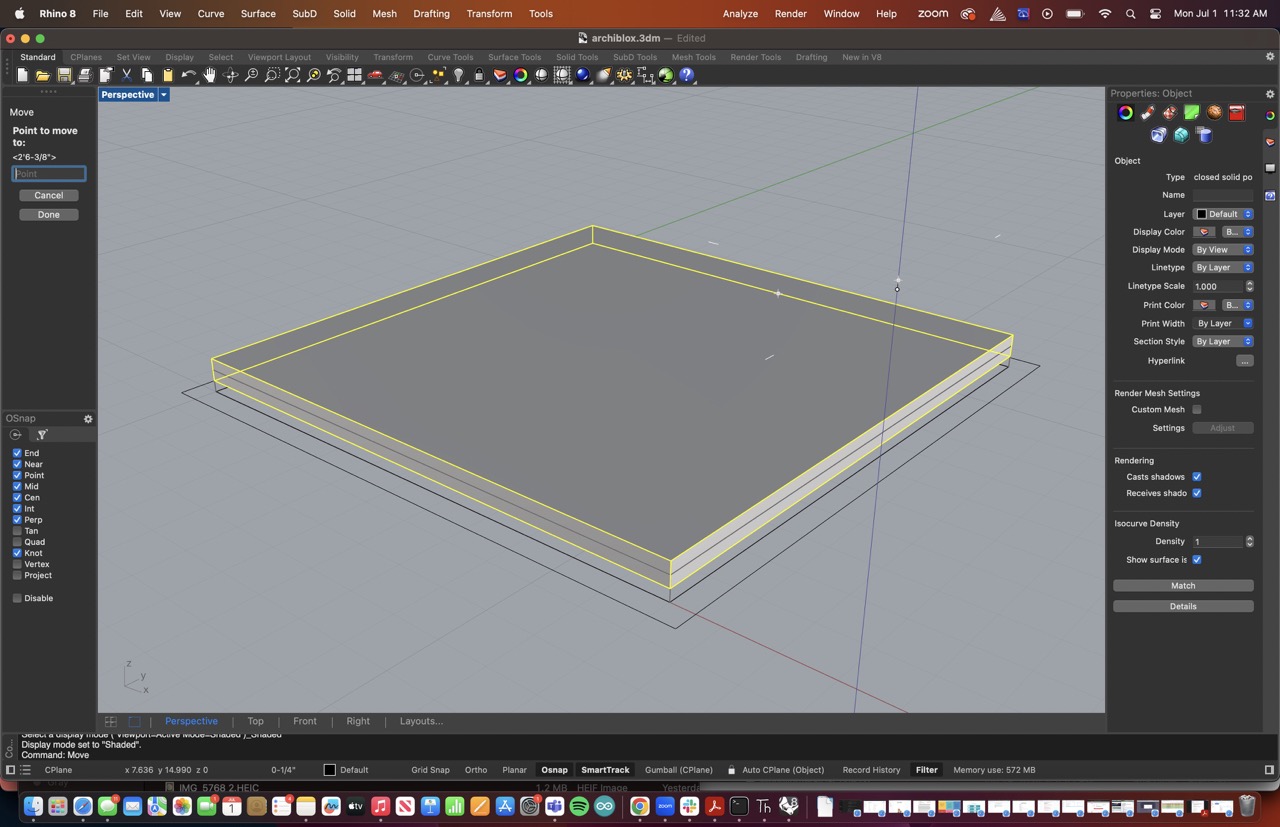Click the Help question mark icon
This screenshot has width=1280, height=827.
pyautogui.click(x=687, y=75)
